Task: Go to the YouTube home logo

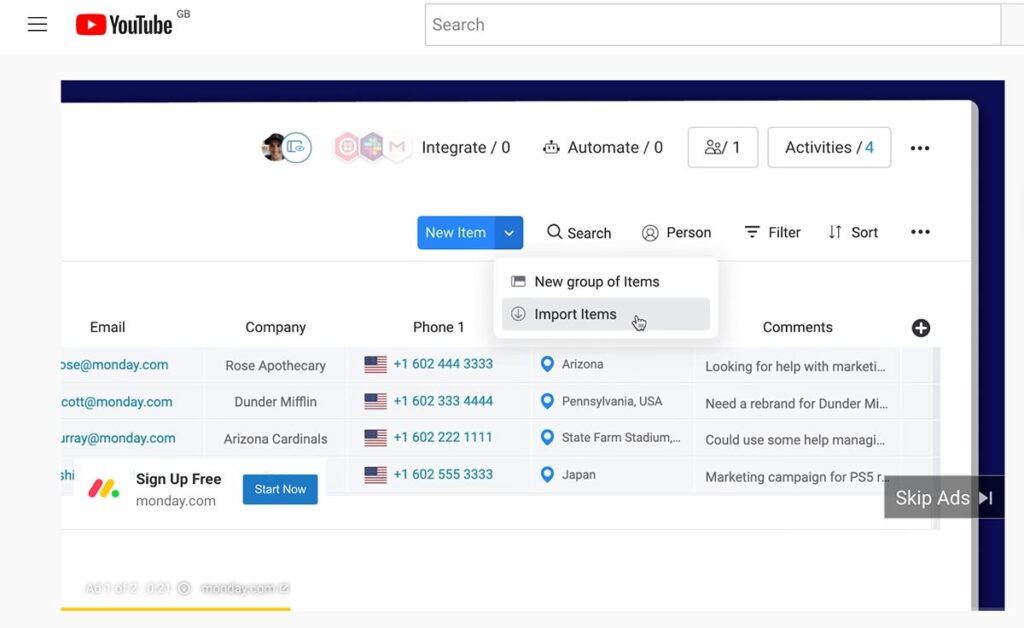Action: pyautogui.click(x=124, y=25)
